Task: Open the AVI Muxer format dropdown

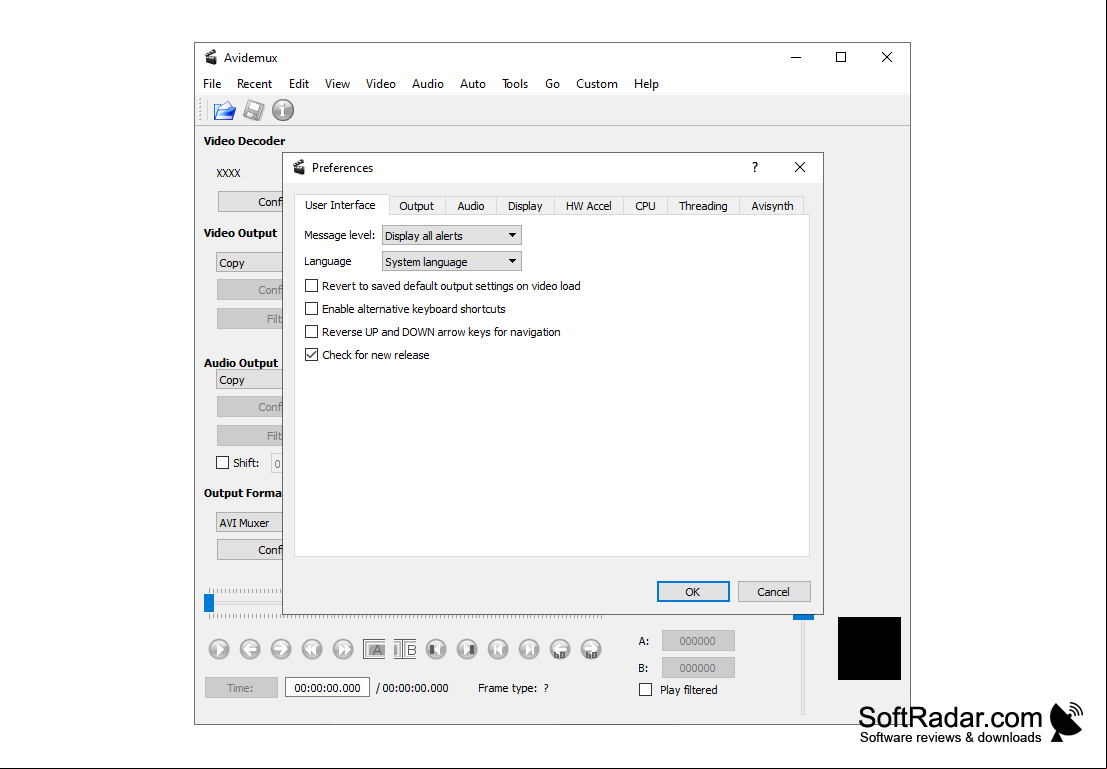Action: tap(249, 523)
